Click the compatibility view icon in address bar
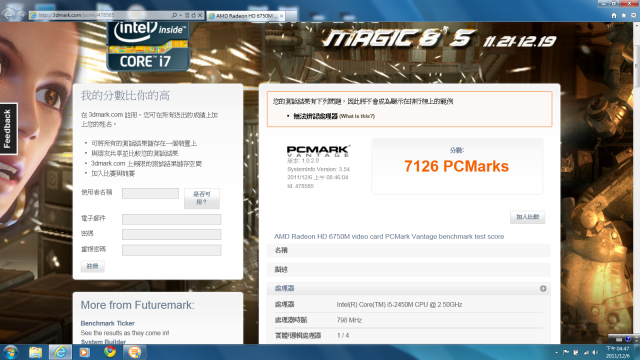Image resolution: width=640 pixels, height=360 pixels. click(187, 15)
